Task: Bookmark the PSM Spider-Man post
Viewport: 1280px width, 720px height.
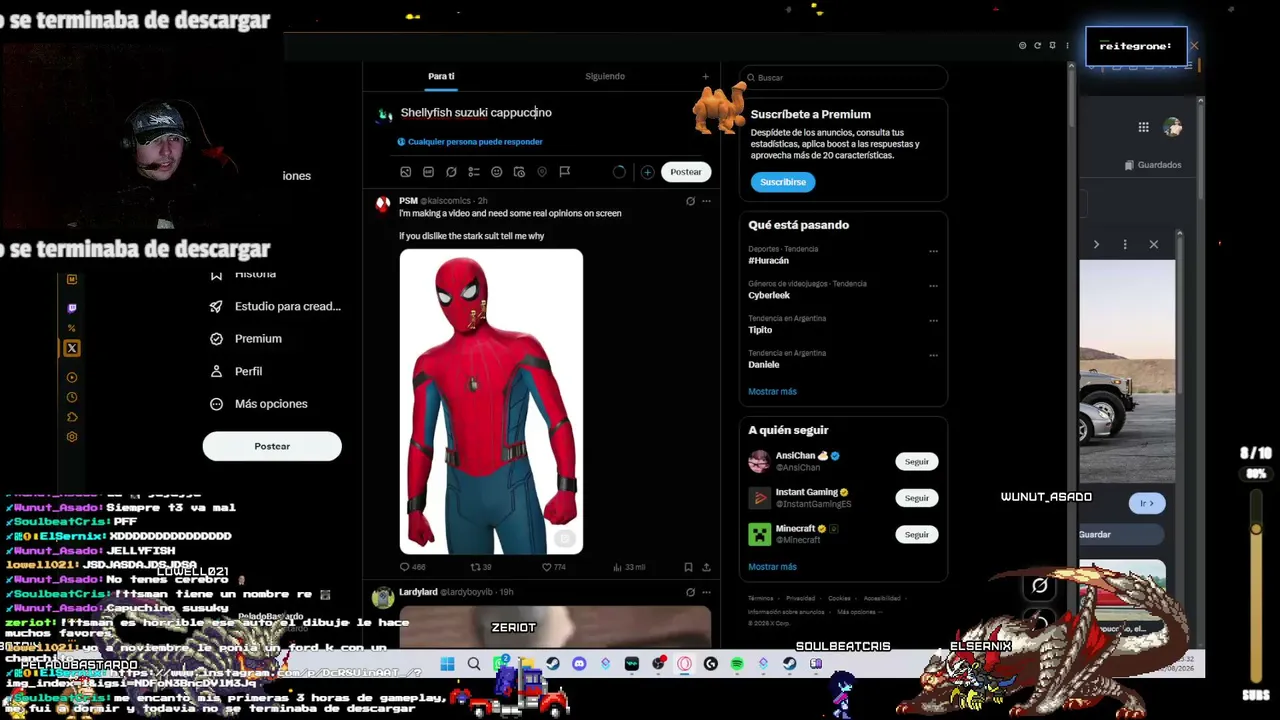Action: click(688, 567)
